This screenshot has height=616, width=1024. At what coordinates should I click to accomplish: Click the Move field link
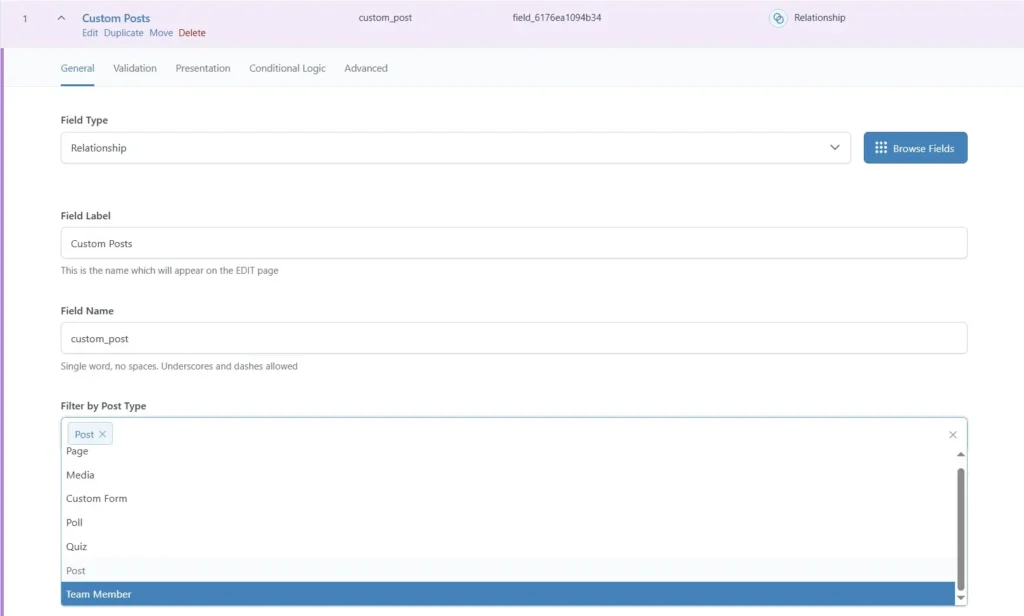pyautogui.click(x=161, y=33)
